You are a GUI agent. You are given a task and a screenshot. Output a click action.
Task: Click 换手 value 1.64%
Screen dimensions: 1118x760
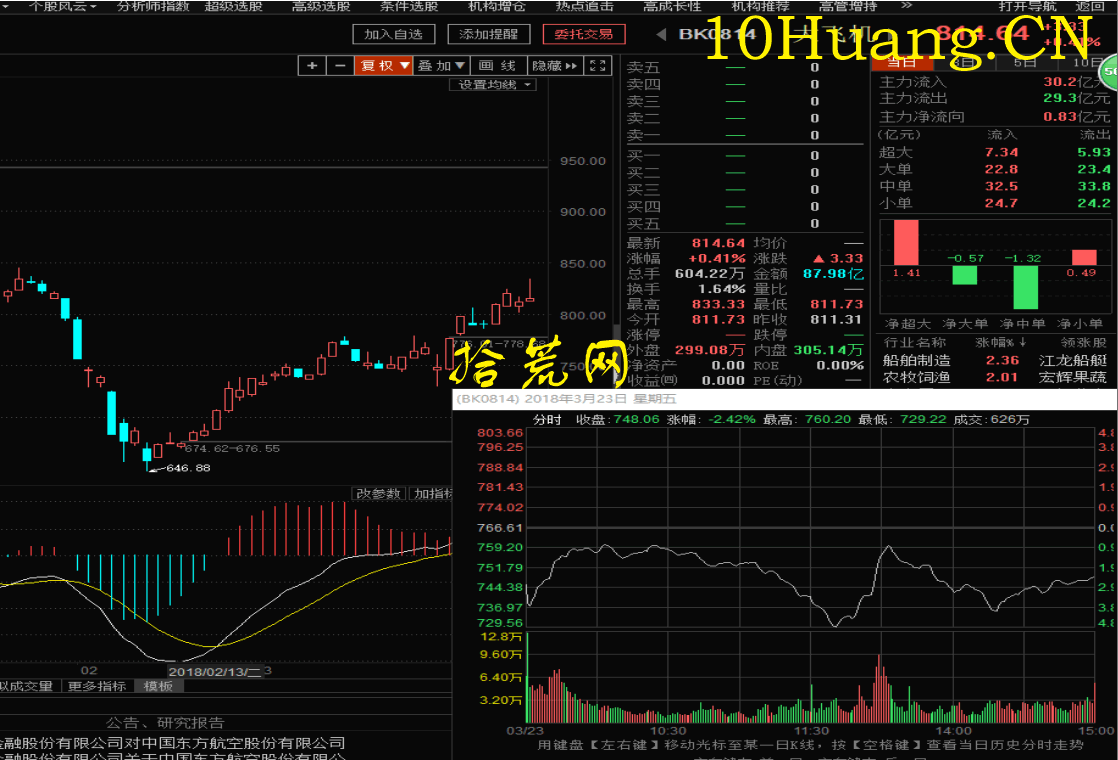click(722, 289)
